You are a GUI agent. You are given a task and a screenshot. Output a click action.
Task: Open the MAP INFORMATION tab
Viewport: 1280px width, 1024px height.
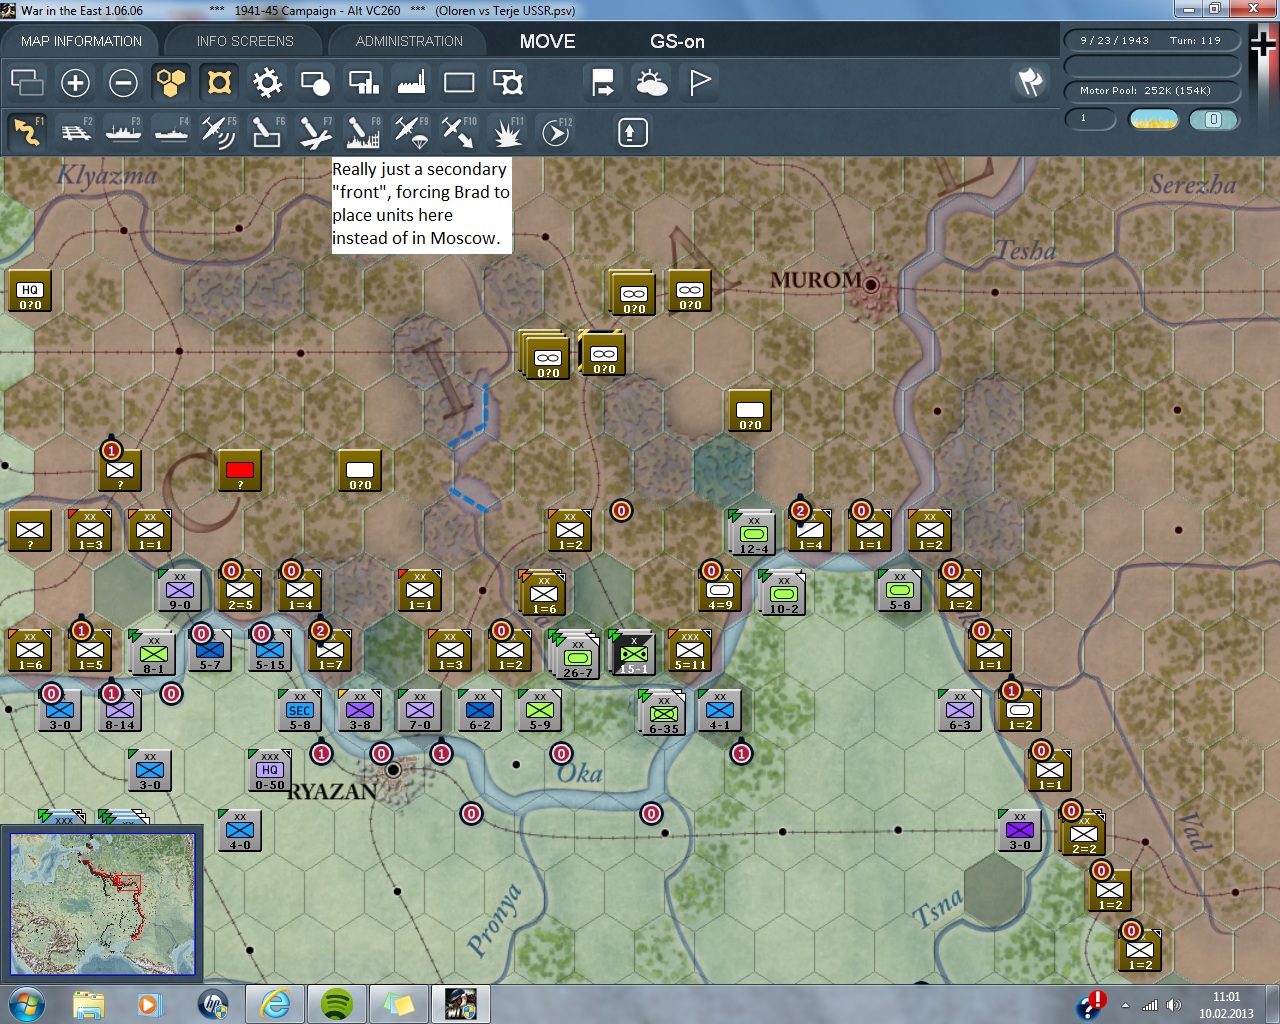tap(81, 41)
